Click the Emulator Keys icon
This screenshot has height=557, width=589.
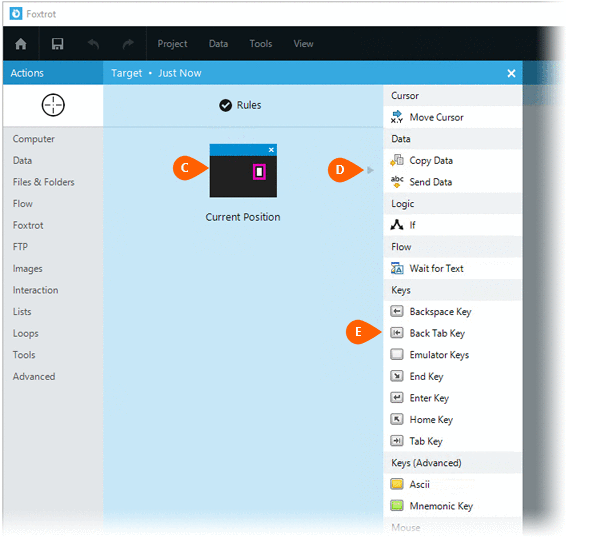click(397, 354)
